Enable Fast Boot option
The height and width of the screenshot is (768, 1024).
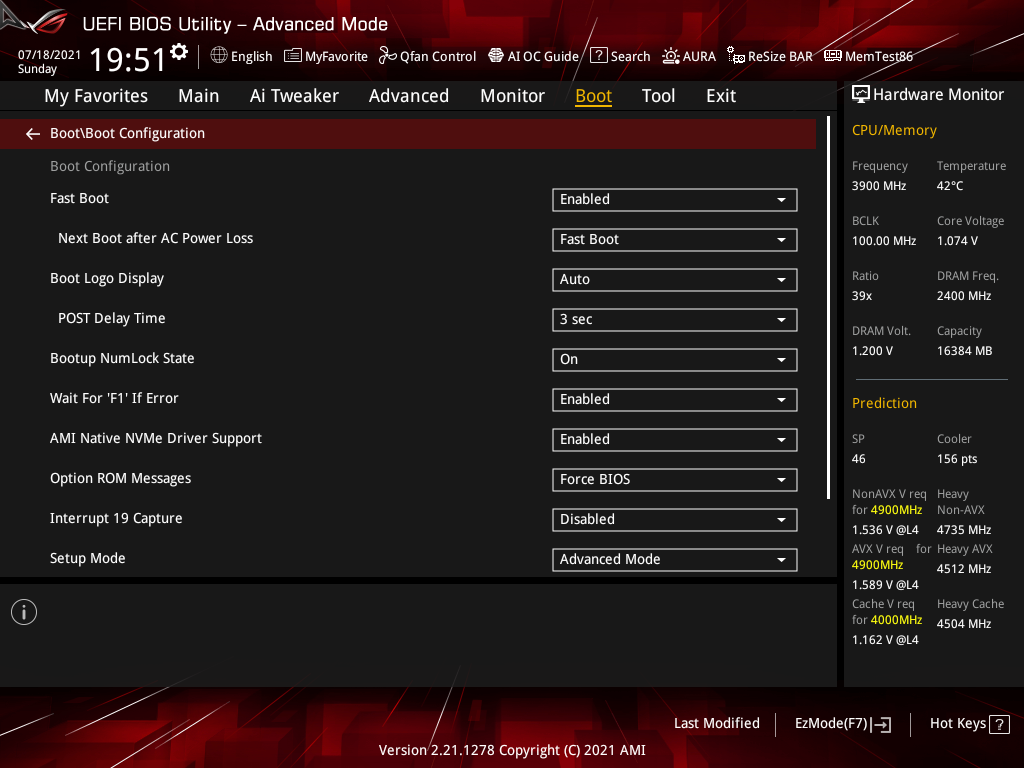pos(674,199)
